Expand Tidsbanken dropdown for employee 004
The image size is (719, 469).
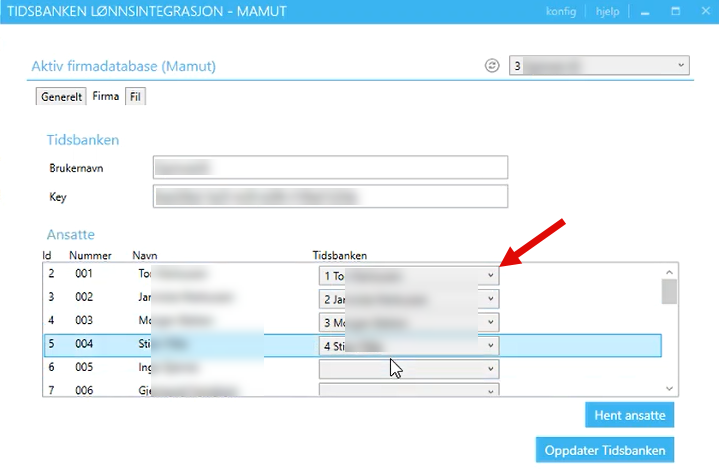click(409, 346)
